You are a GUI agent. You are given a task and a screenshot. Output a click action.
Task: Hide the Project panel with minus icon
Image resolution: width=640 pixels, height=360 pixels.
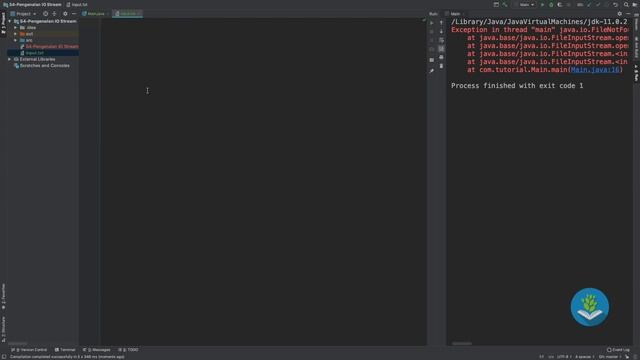click(x=74, y=13)
